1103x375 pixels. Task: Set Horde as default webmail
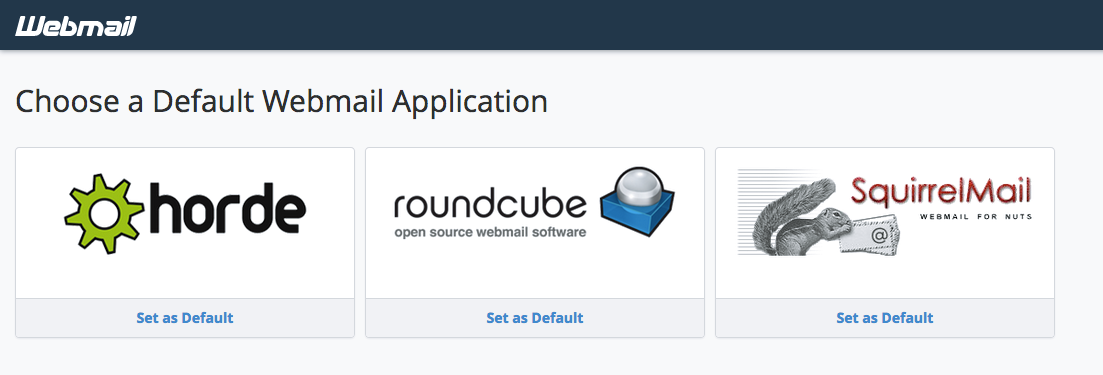[x=185, y=317]
